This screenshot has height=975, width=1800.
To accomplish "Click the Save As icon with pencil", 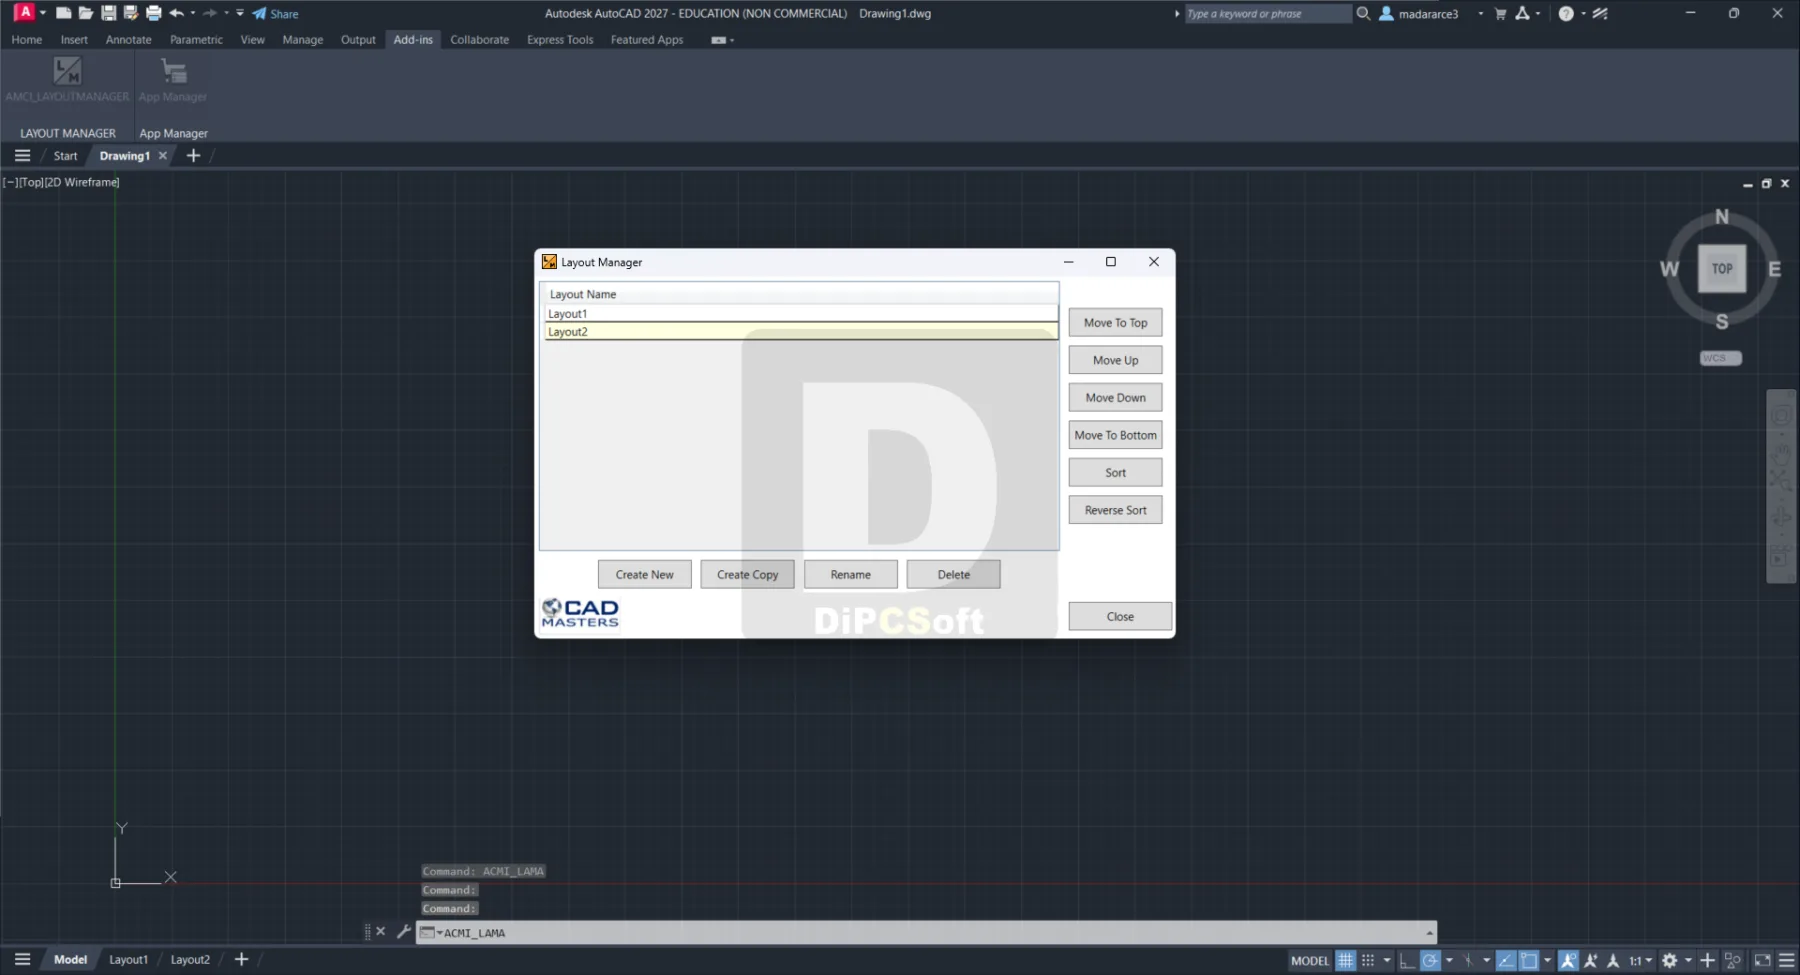I will (131, 13).
